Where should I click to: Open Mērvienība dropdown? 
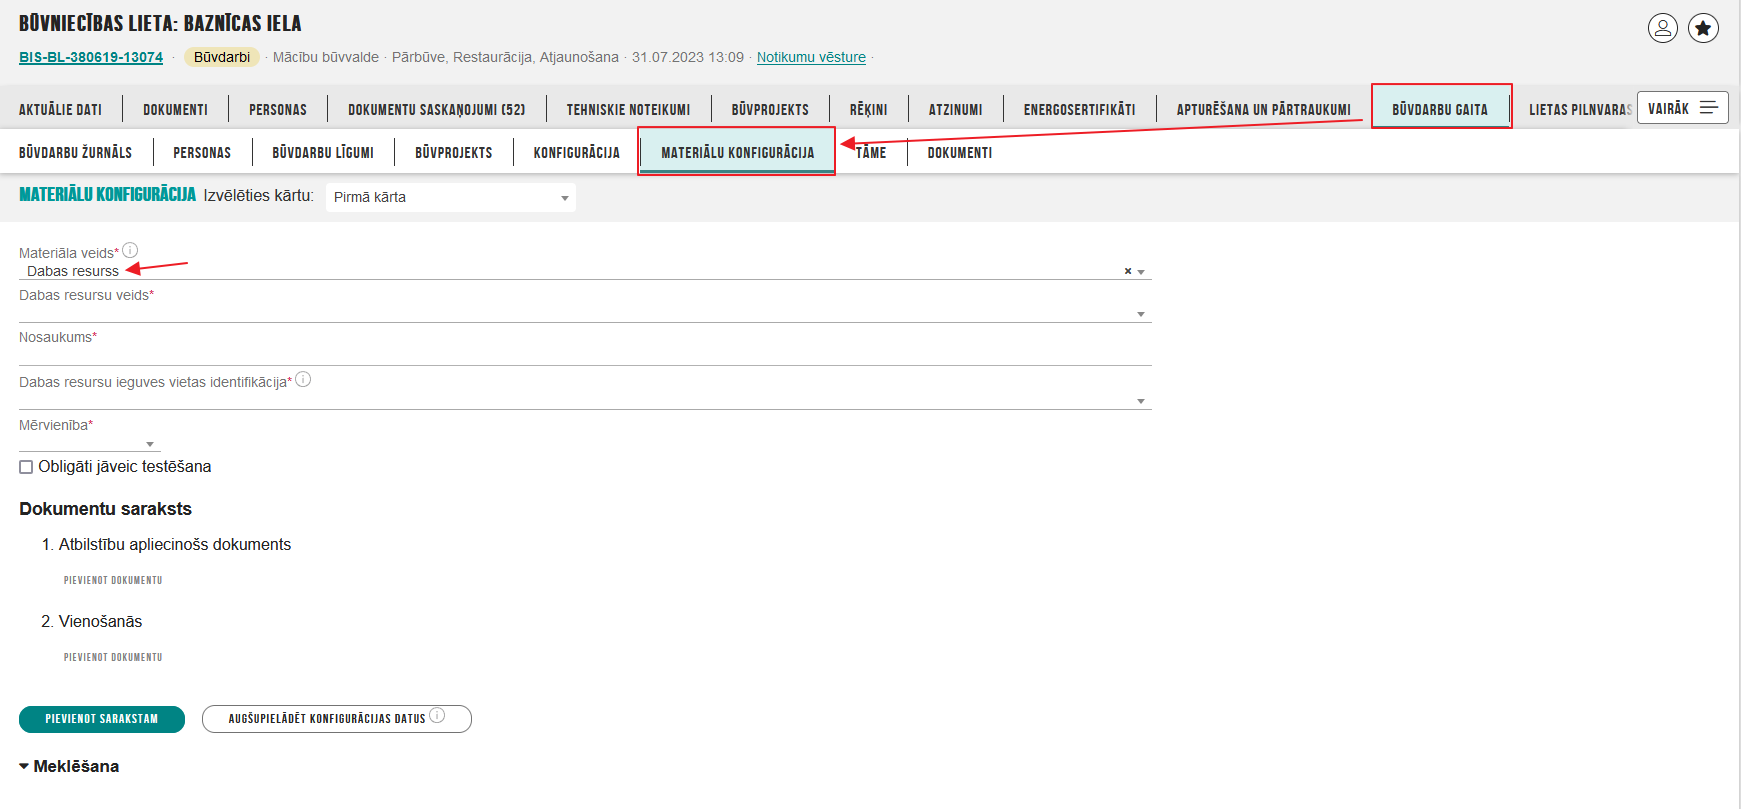(x=90, y=443)
